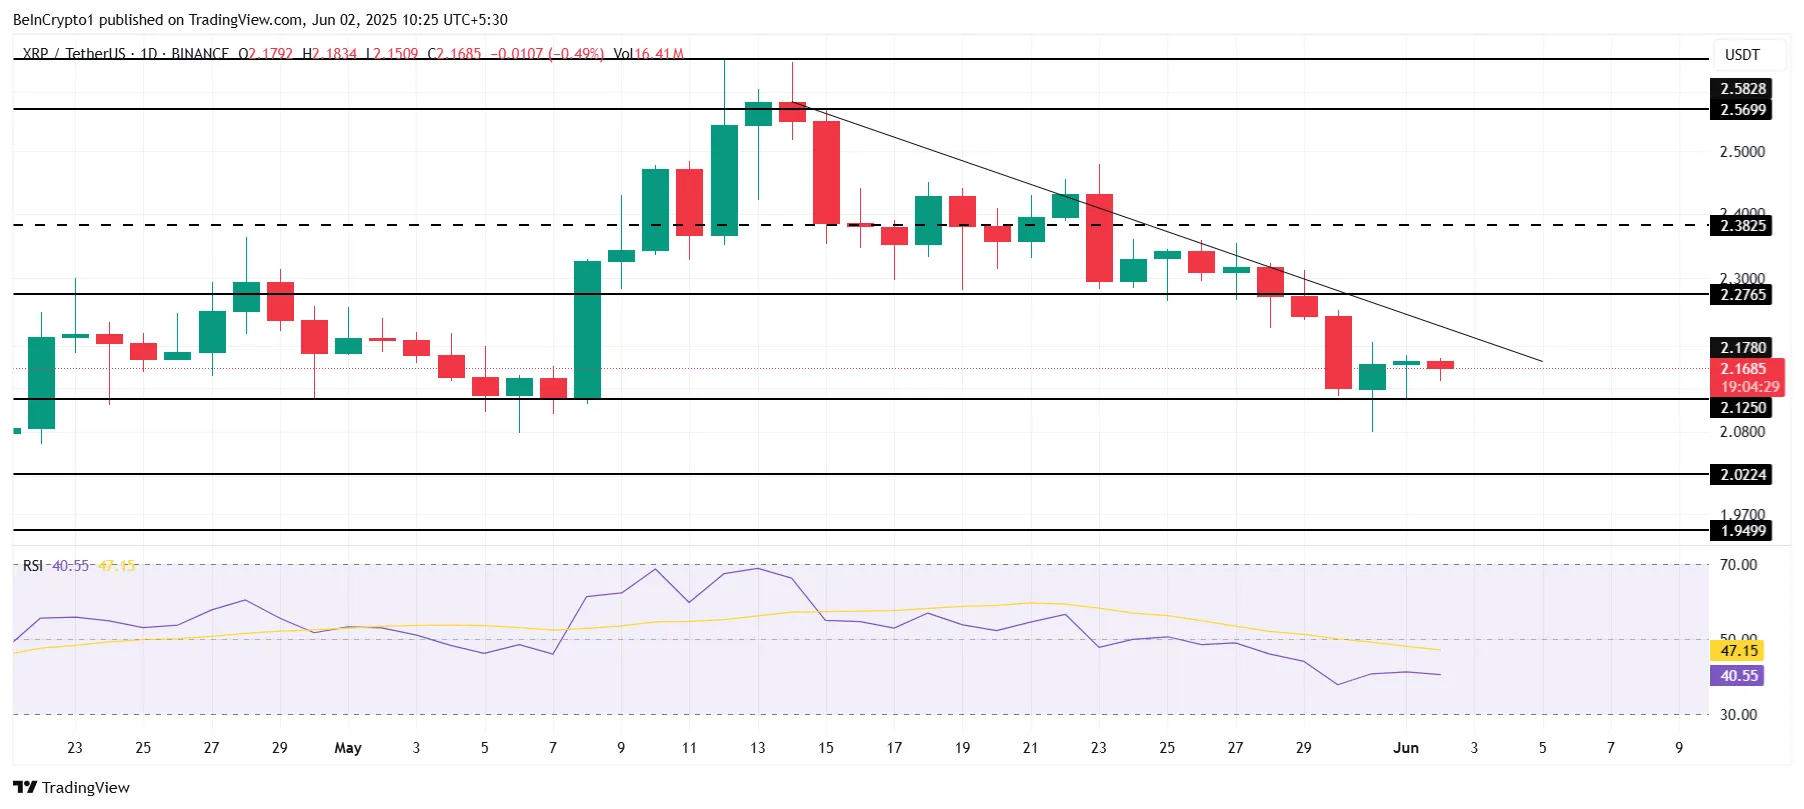Click the 2.0224 price level label
The width and height of the screenshot is (1804, 809).
(1742, 475)
